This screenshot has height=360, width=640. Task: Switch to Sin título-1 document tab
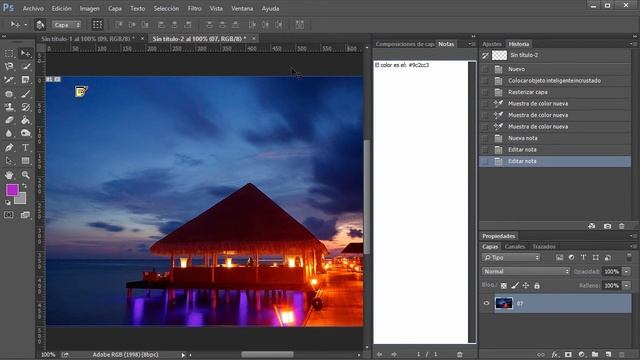pos(88,38)
